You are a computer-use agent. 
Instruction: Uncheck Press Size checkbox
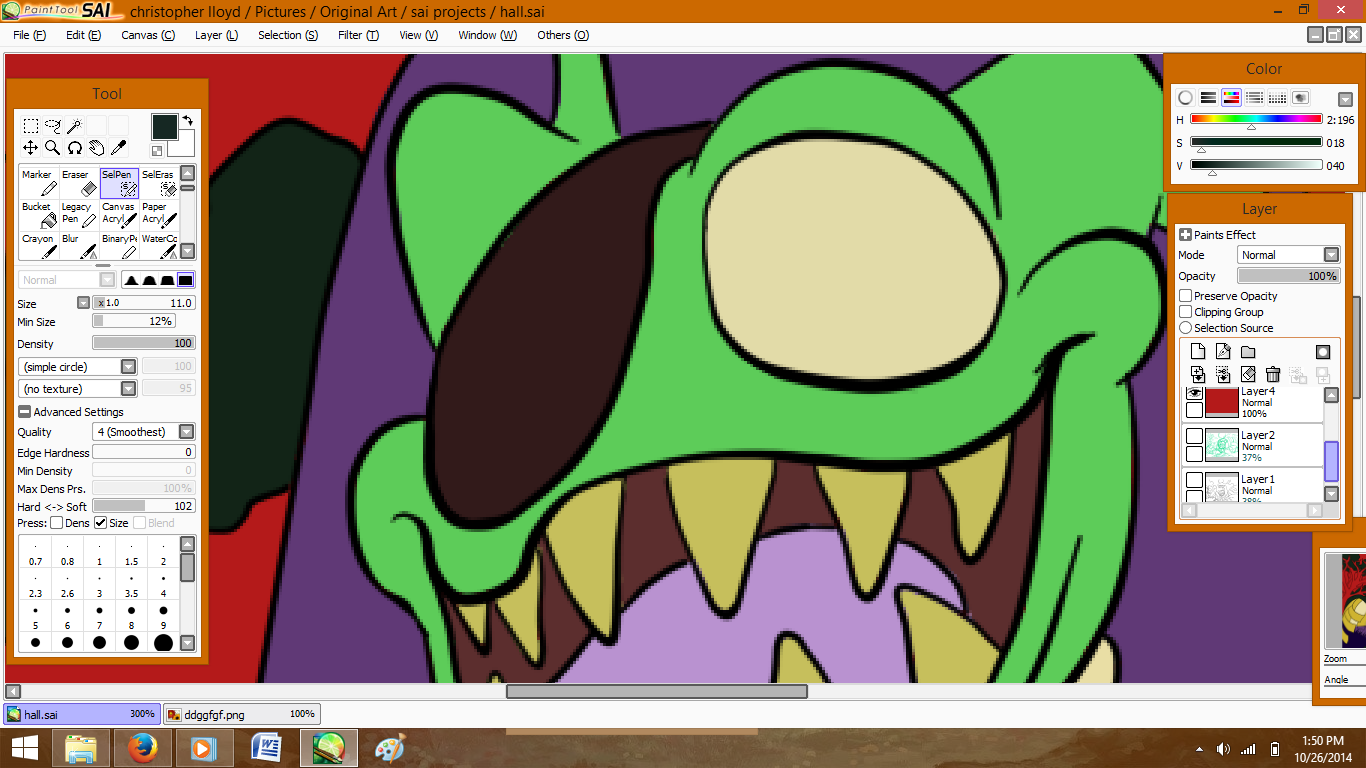101,523
